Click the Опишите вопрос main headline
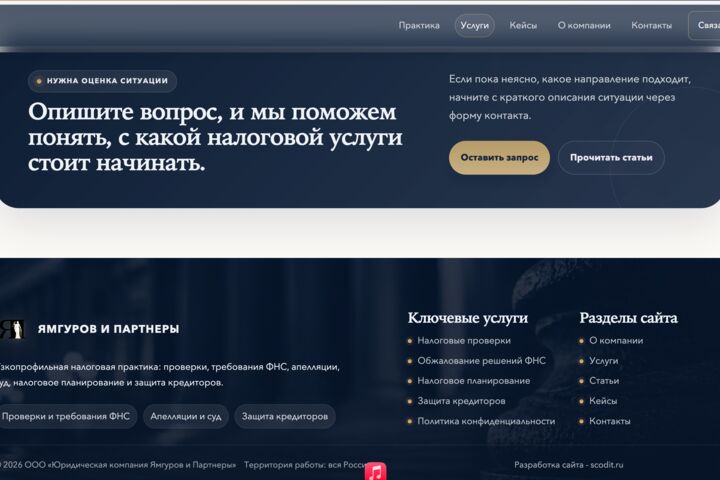This screenshot has width=720, height=480. 215,137
